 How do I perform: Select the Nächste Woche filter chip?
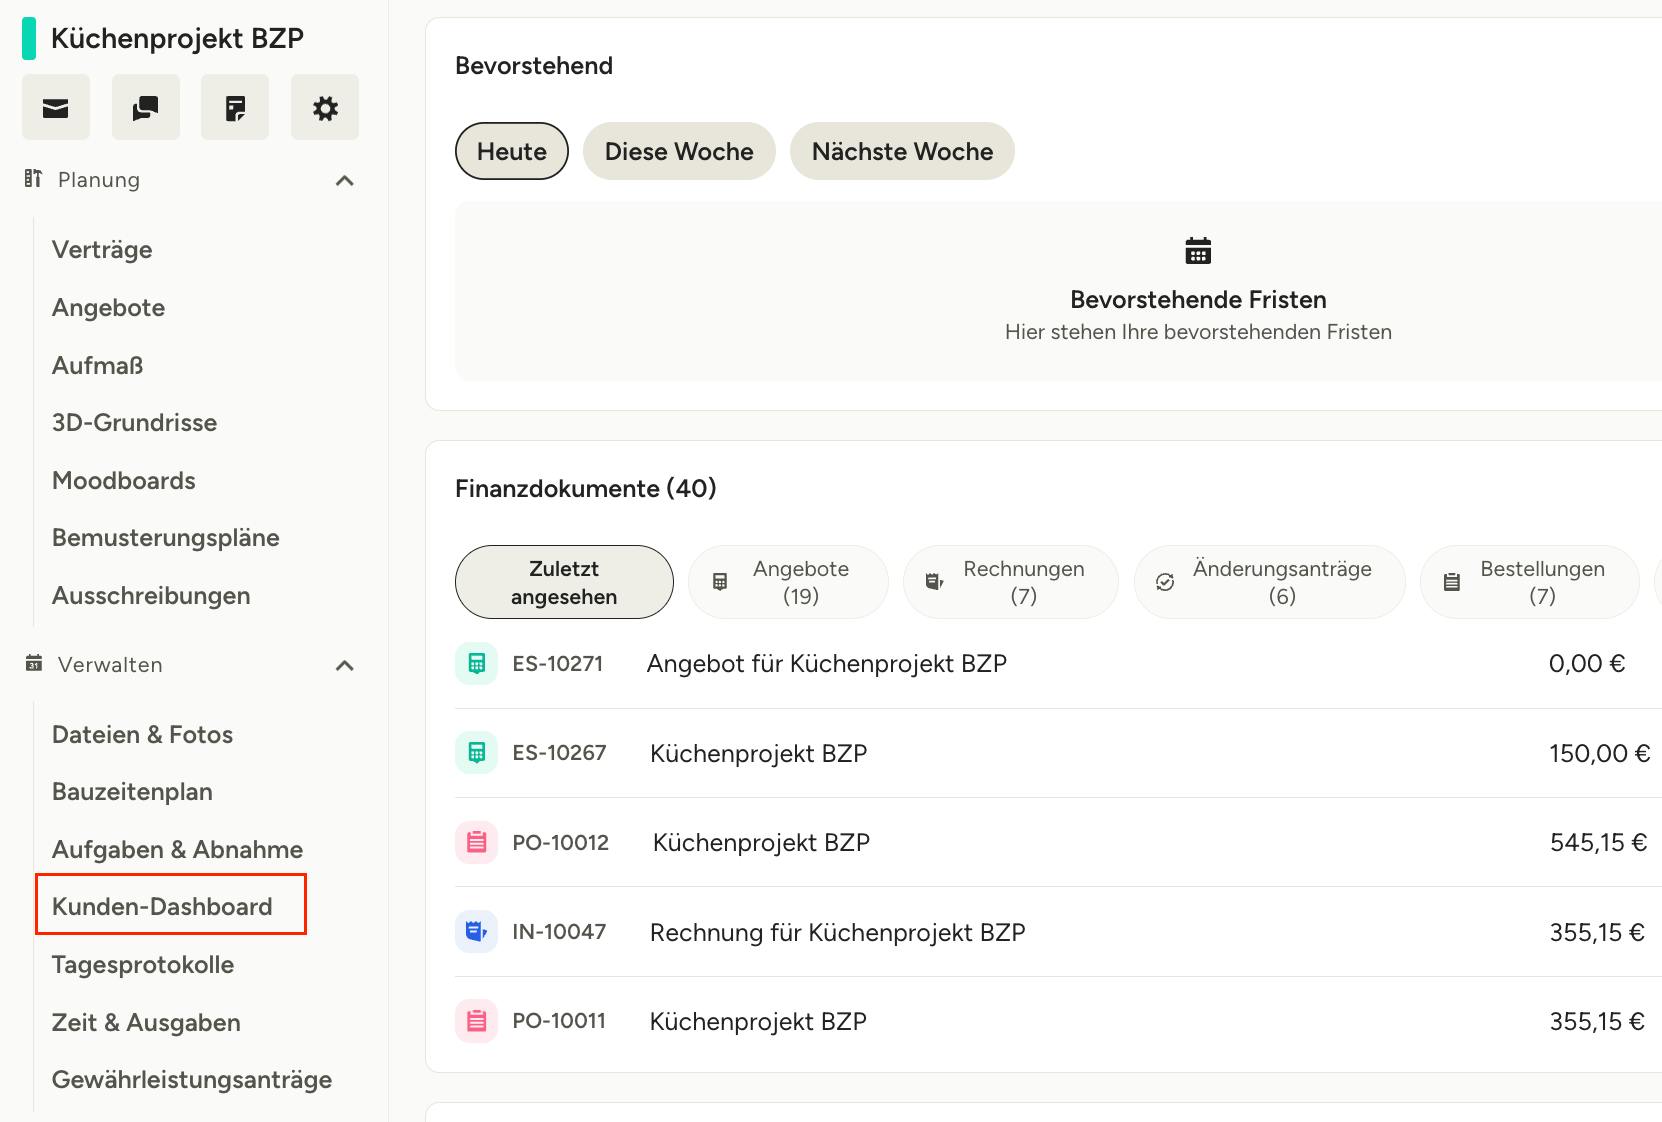point(902,151)
